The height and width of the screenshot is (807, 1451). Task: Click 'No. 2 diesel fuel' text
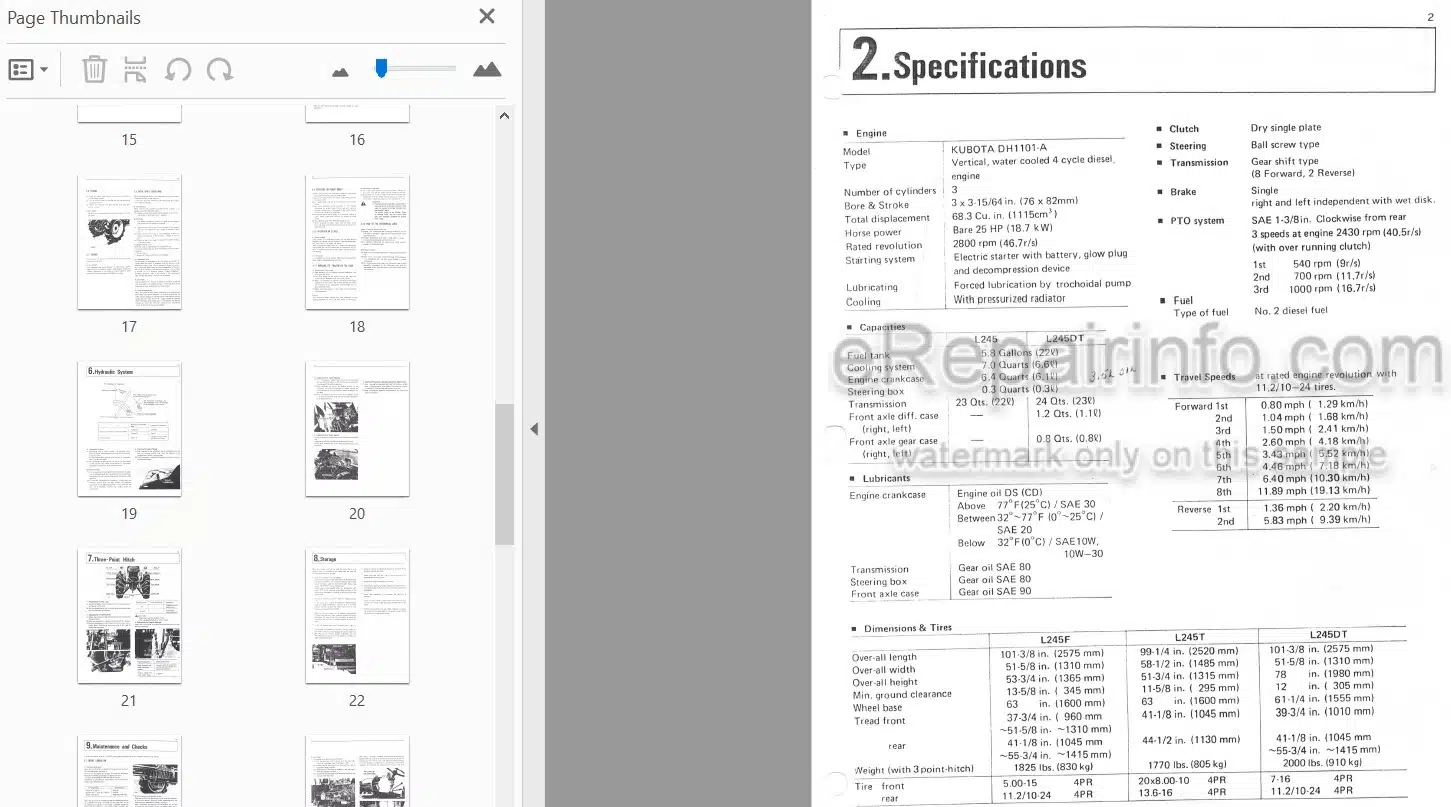[x=1292, y=311]
